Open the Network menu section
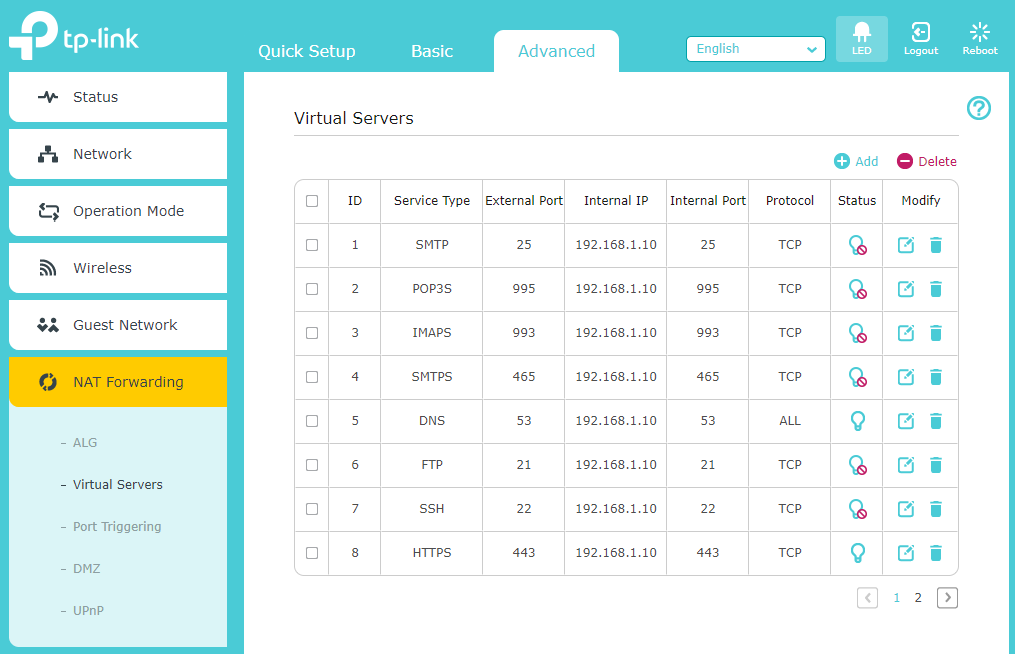1015x654 pixels. tap(118, 154)
